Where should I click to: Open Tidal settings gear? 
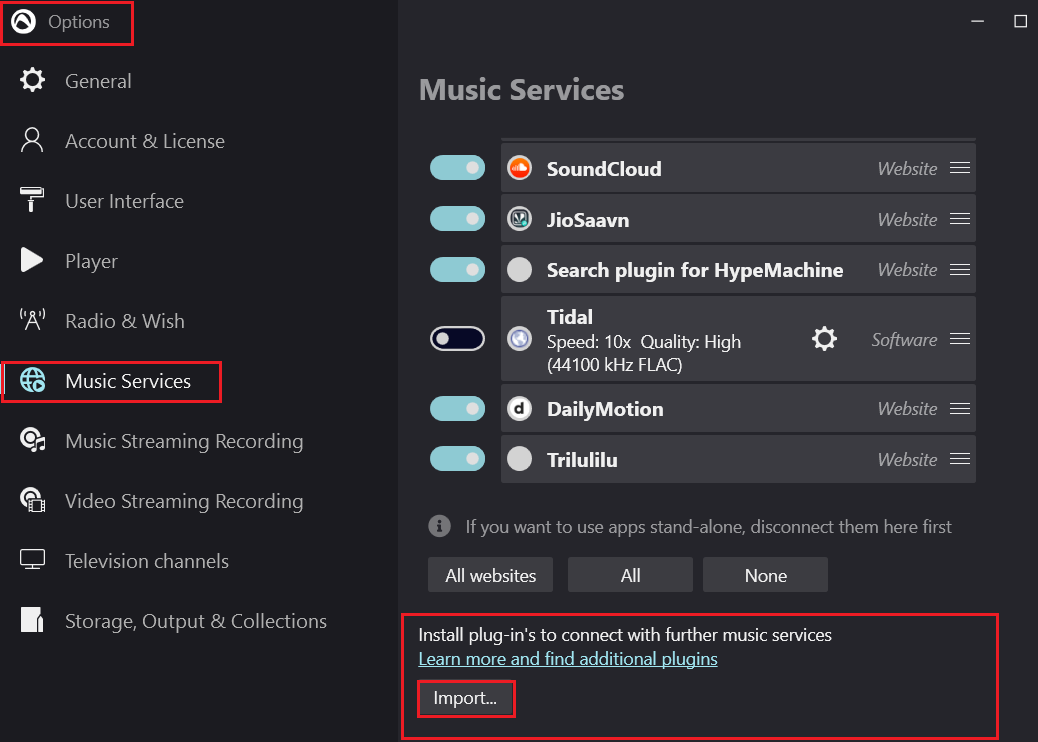(824, 339)
